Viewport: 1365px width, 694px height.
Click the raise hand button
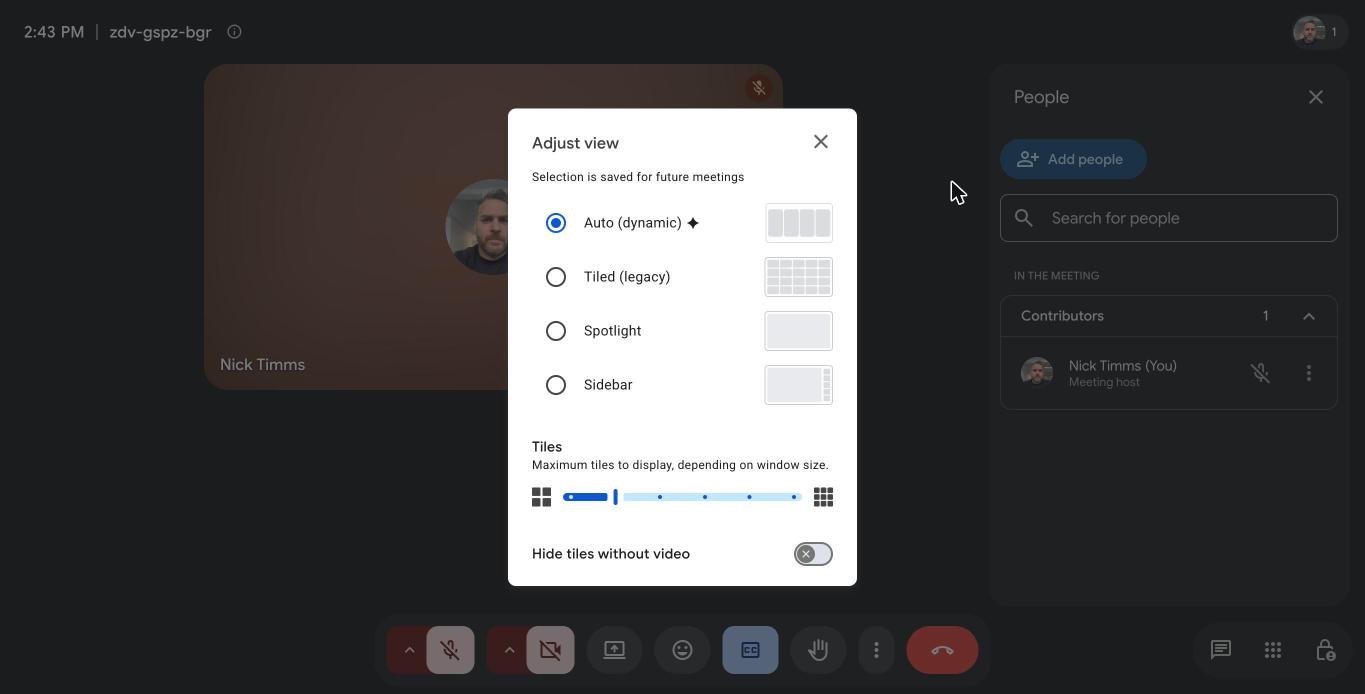pos(818,650)
